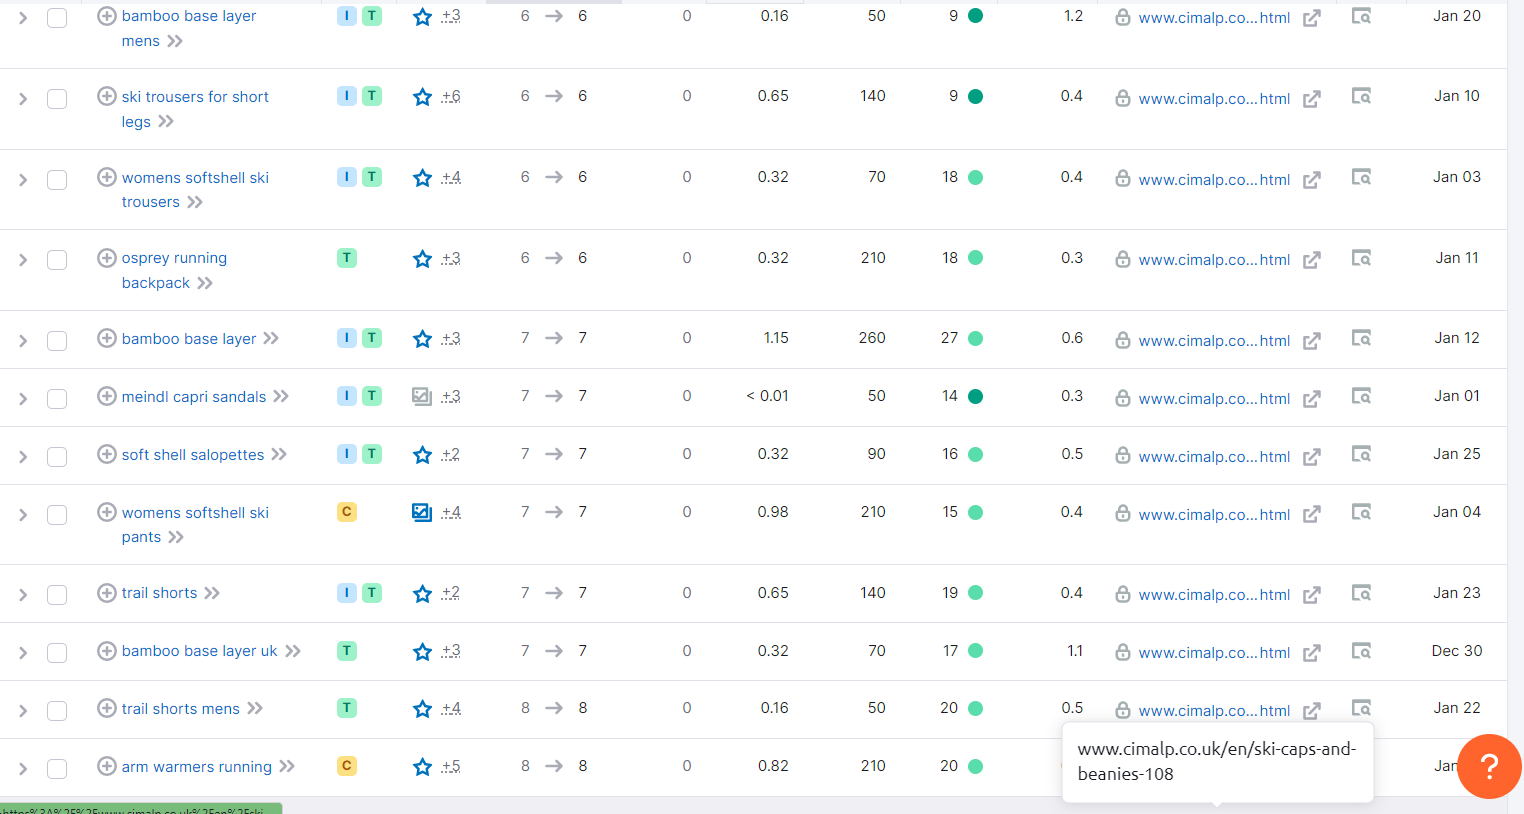Select checkbox for womens softshell ski pants
This screenshot has height=814, width=1524.
tap(57, 515)
